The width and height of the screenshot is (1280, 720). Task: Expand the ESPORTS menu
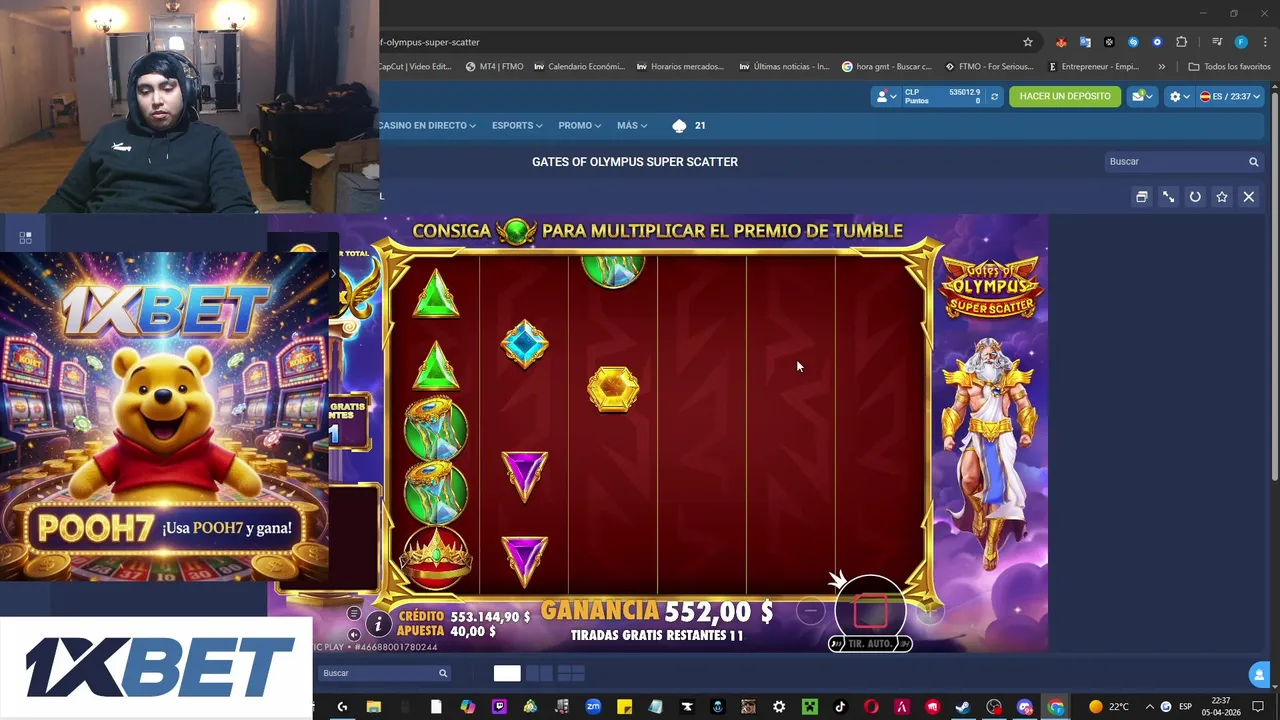(x=517, y=126)
